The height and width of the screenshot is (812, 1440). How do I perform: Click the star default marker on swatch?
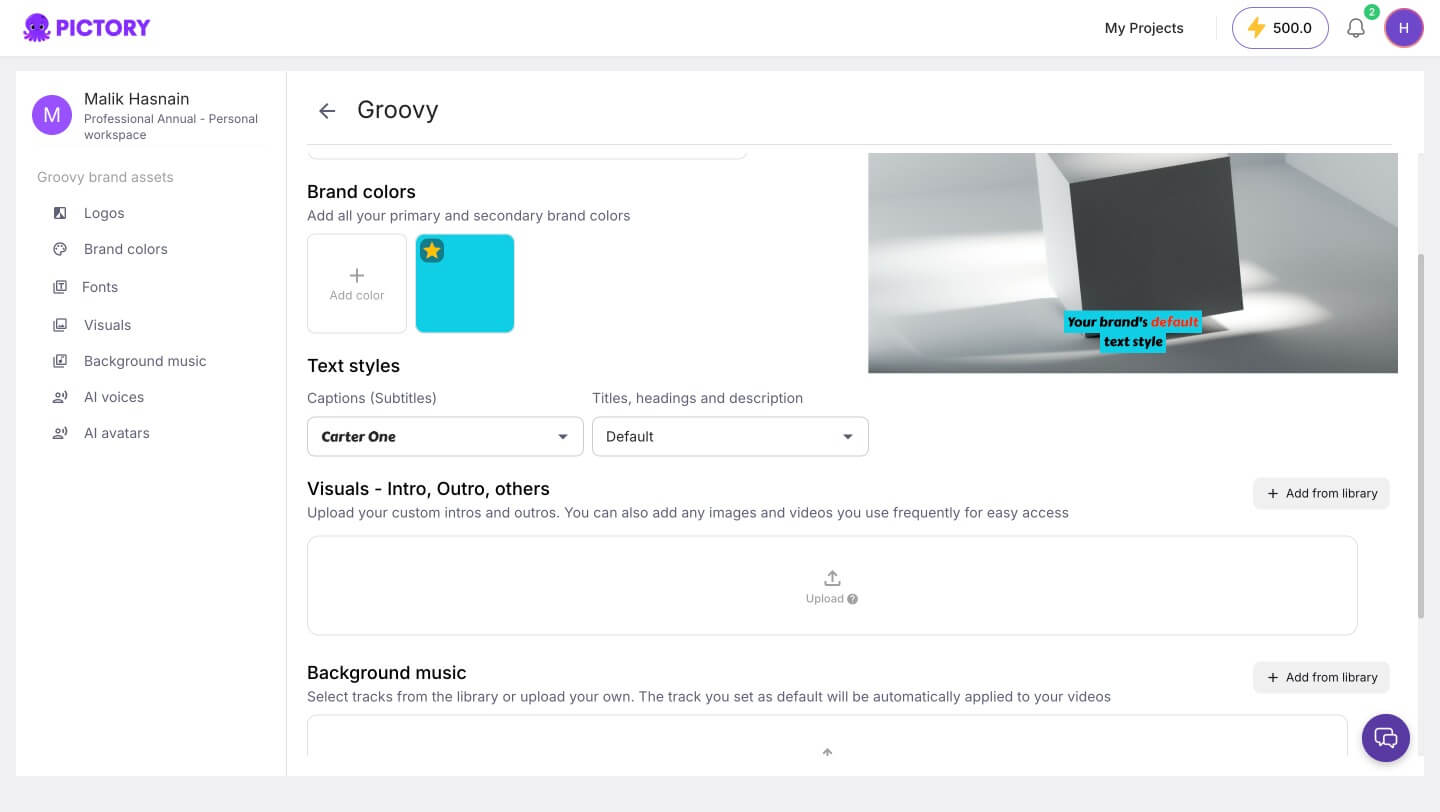(x=432, y=251)
